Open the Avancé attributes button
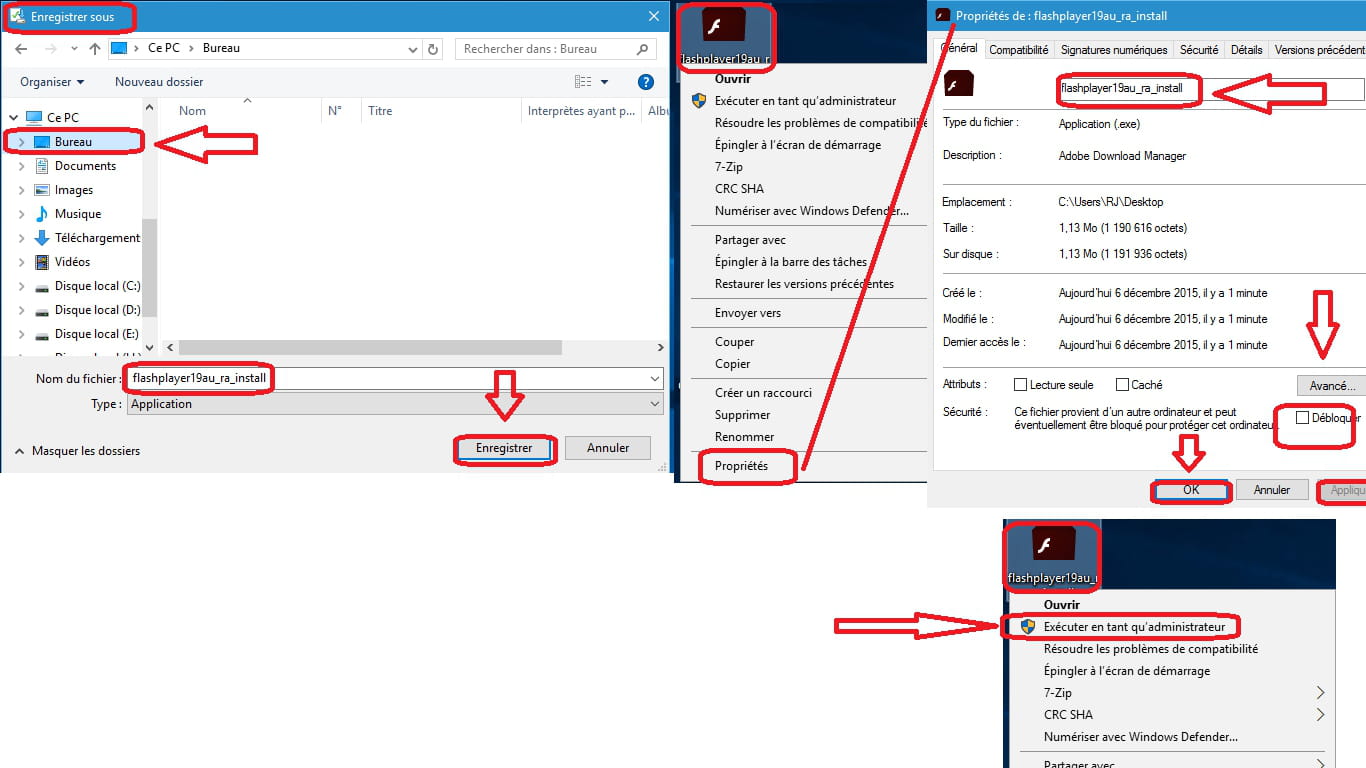1366x768 pixels. pos(1331,385)
